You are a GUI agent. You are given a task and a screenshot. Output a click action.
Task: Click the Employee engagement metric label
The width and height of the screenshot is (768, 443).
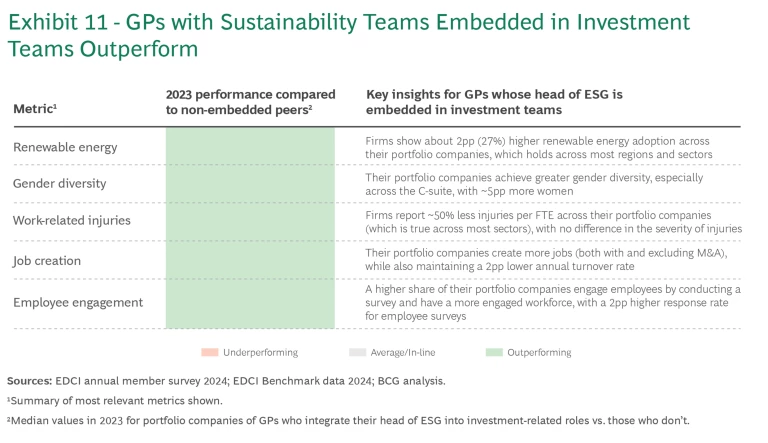[78, 302]
